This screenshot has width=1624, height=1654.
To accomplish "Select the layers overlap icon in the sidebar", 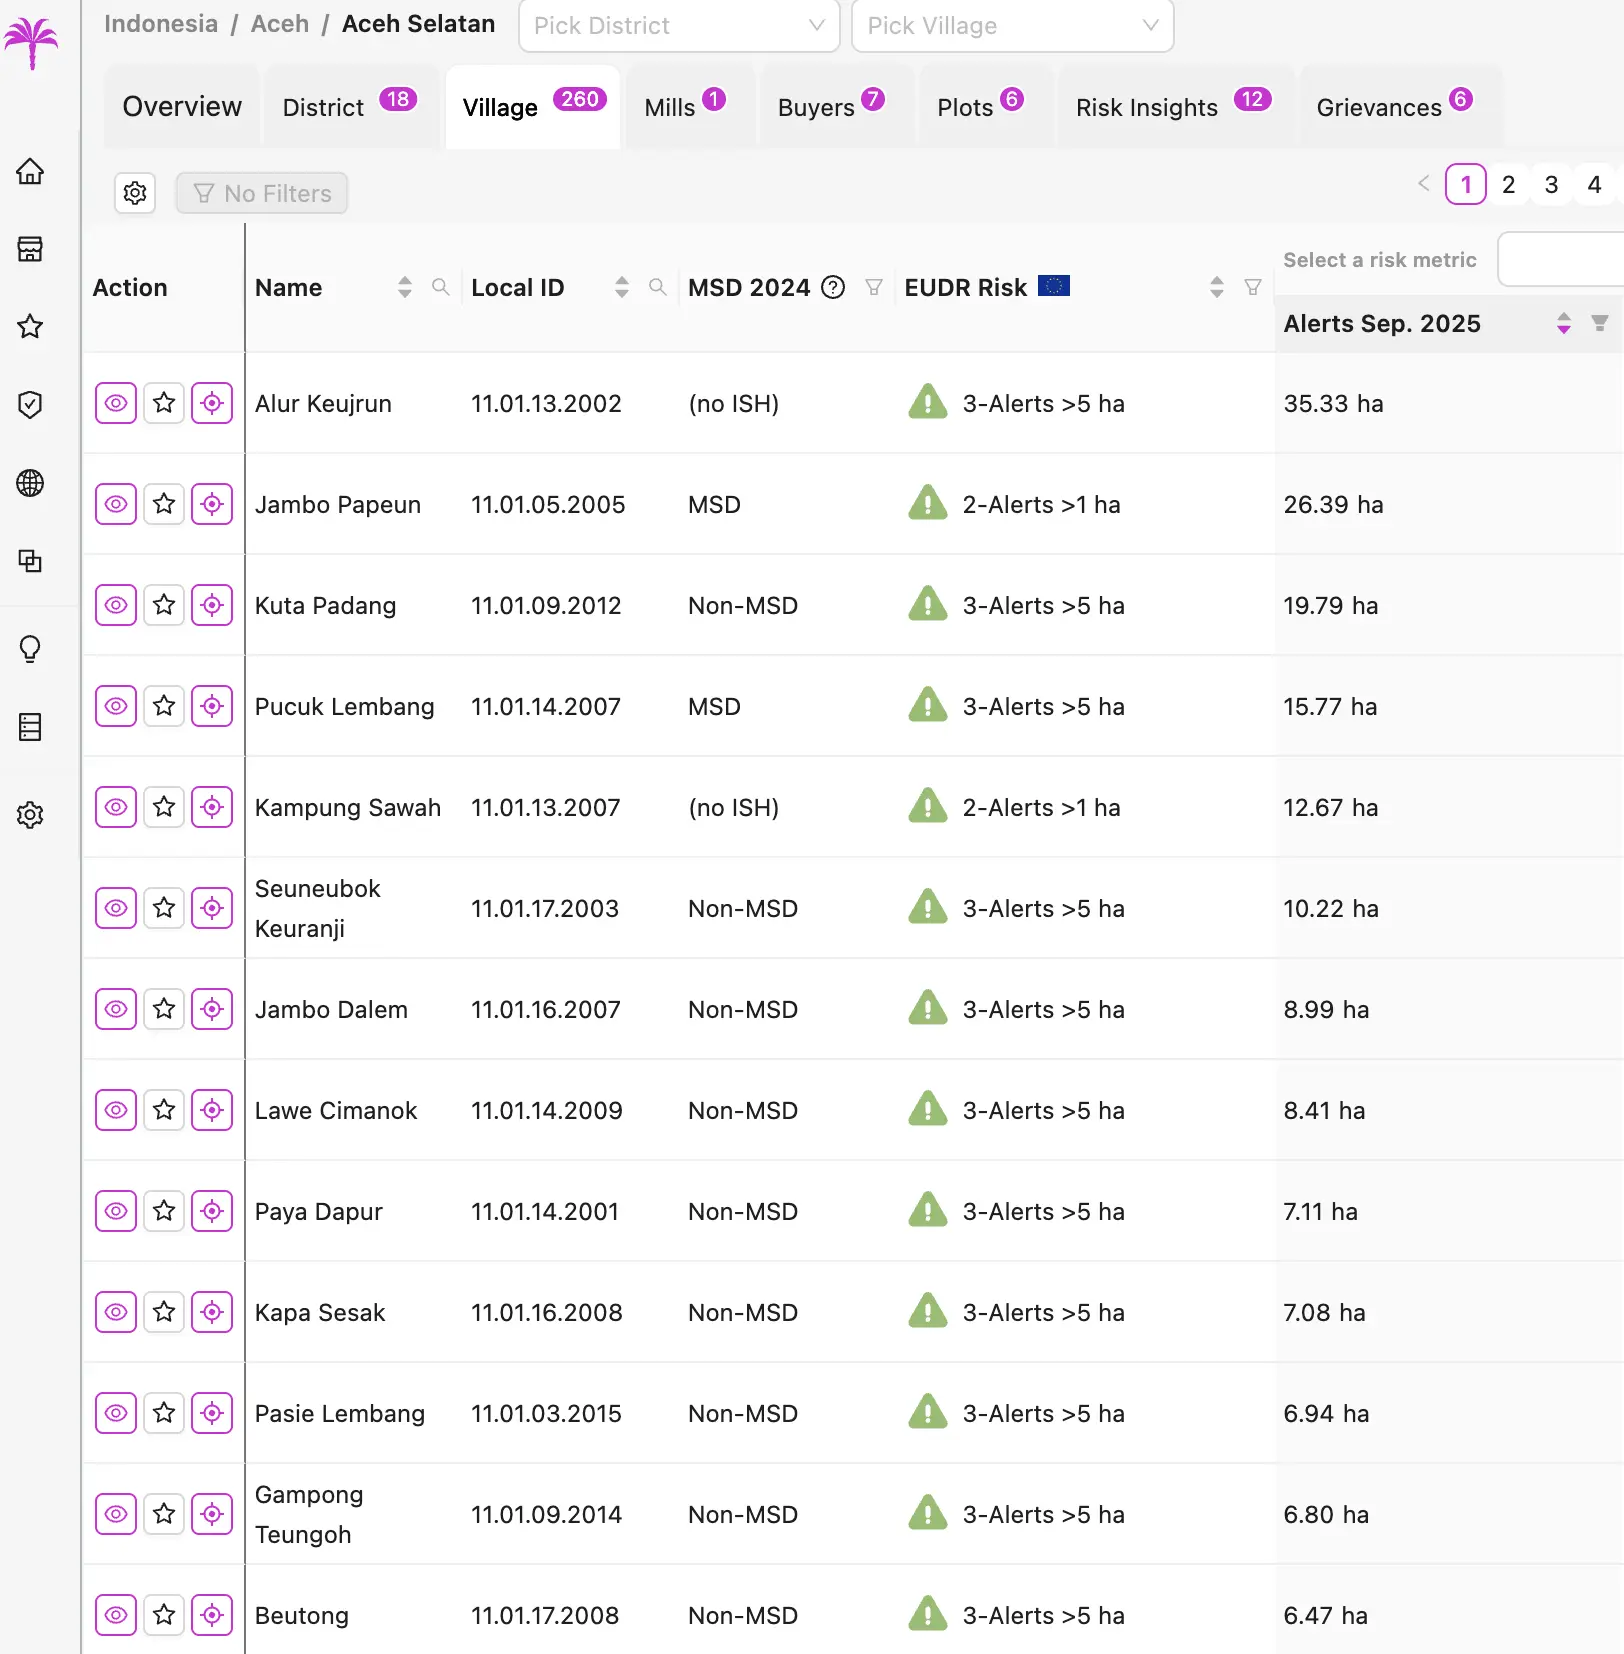I will 30,562.
